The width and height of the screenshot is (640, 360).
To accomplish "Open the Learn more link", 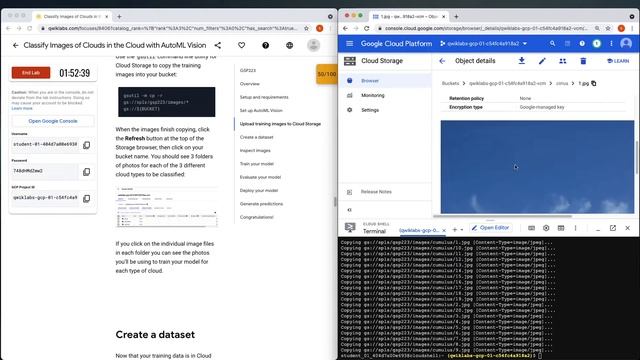I will coord(22,109).
